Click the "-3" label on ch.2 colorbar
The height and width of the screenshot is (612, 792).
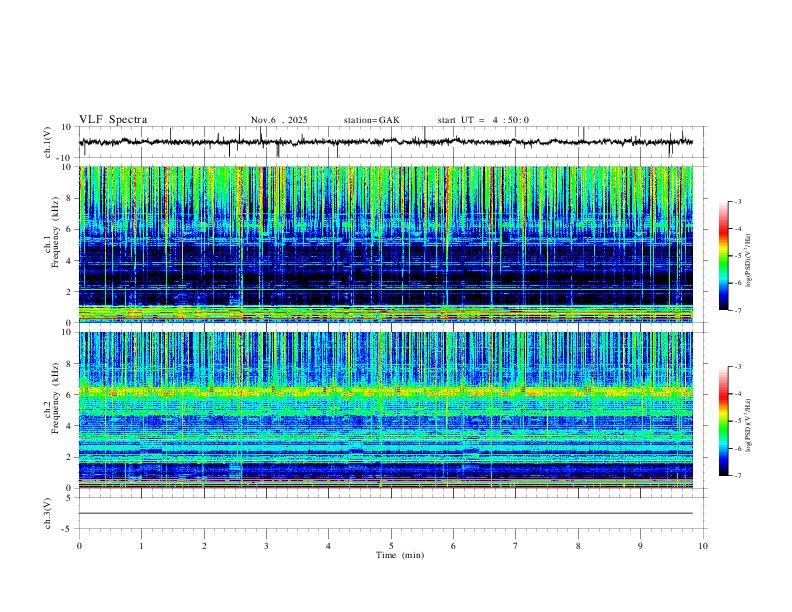click(x=737, y=367)
